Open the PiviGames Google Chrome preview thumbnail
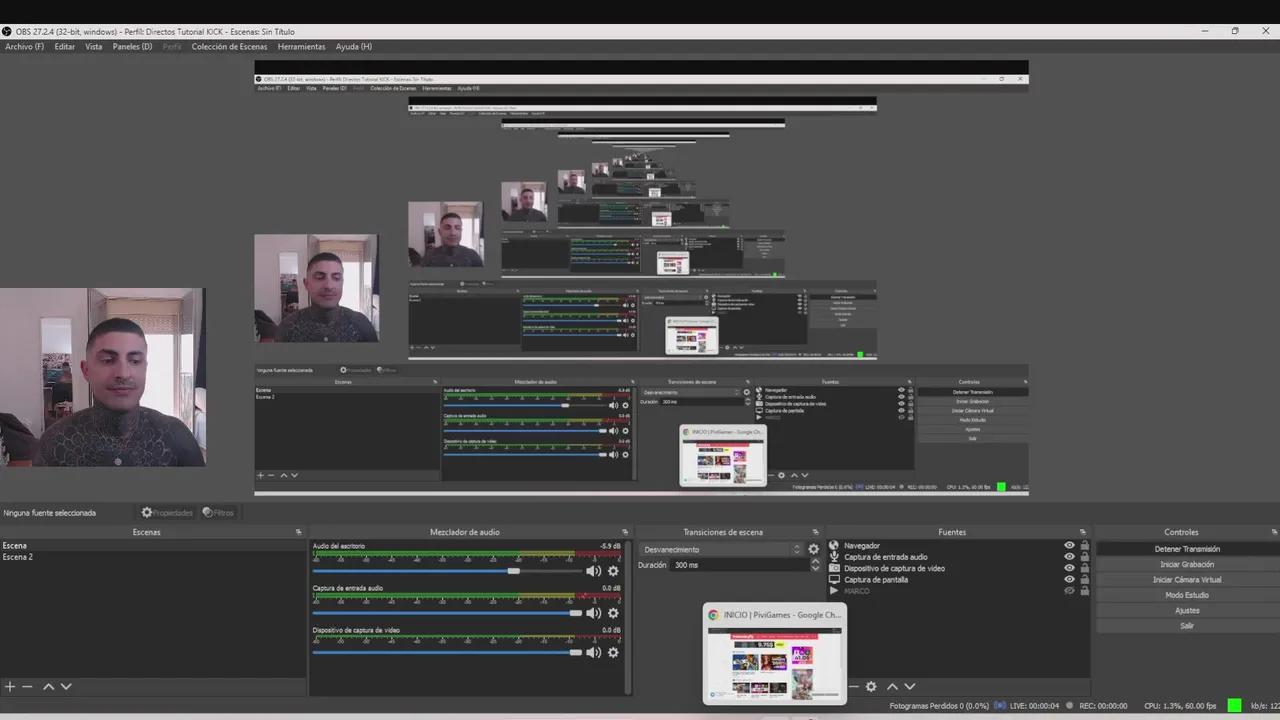 click(x=775, y=654)
